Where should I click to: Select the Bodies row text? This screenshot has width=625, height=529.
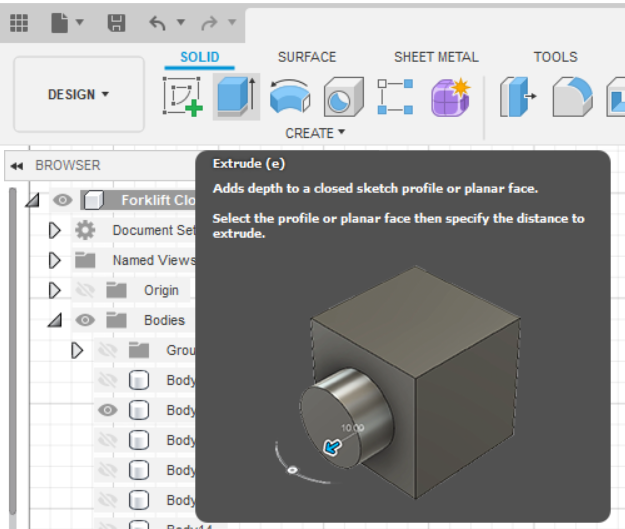tap(164, 320)
